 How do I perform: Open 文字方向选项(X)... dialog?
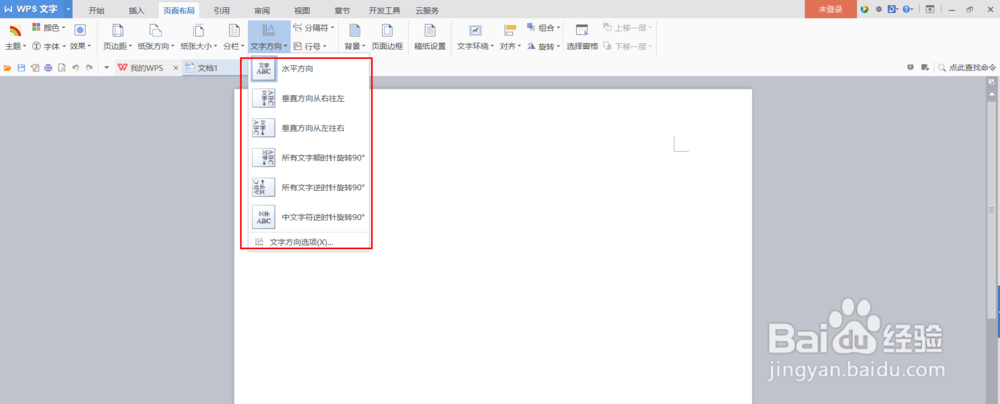[309, 242]
